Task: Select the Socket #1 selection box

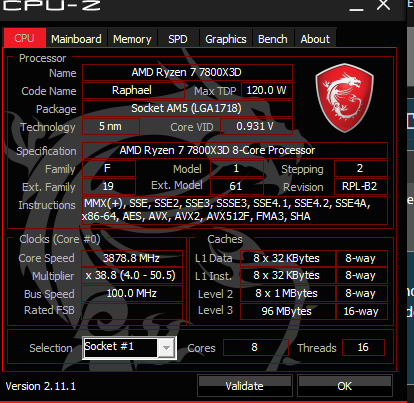Action: click(129, 348)
